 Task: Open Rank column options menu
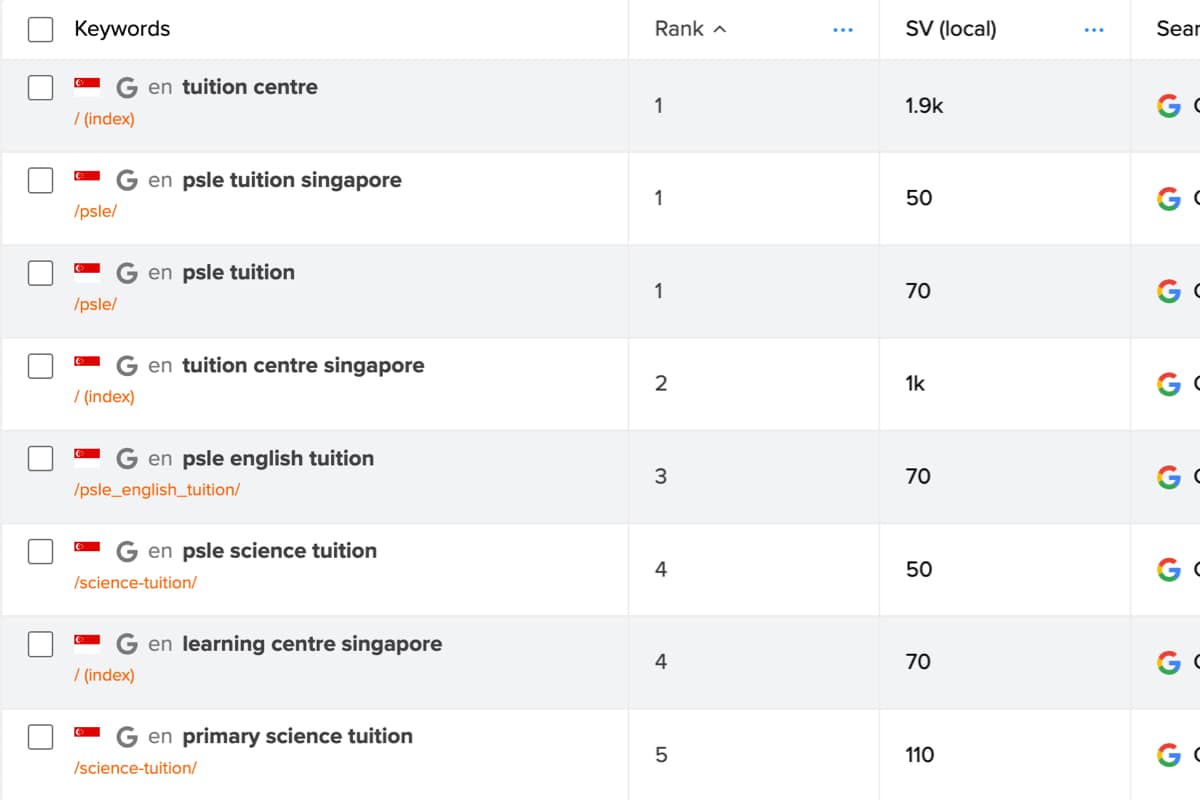[843, 30]
